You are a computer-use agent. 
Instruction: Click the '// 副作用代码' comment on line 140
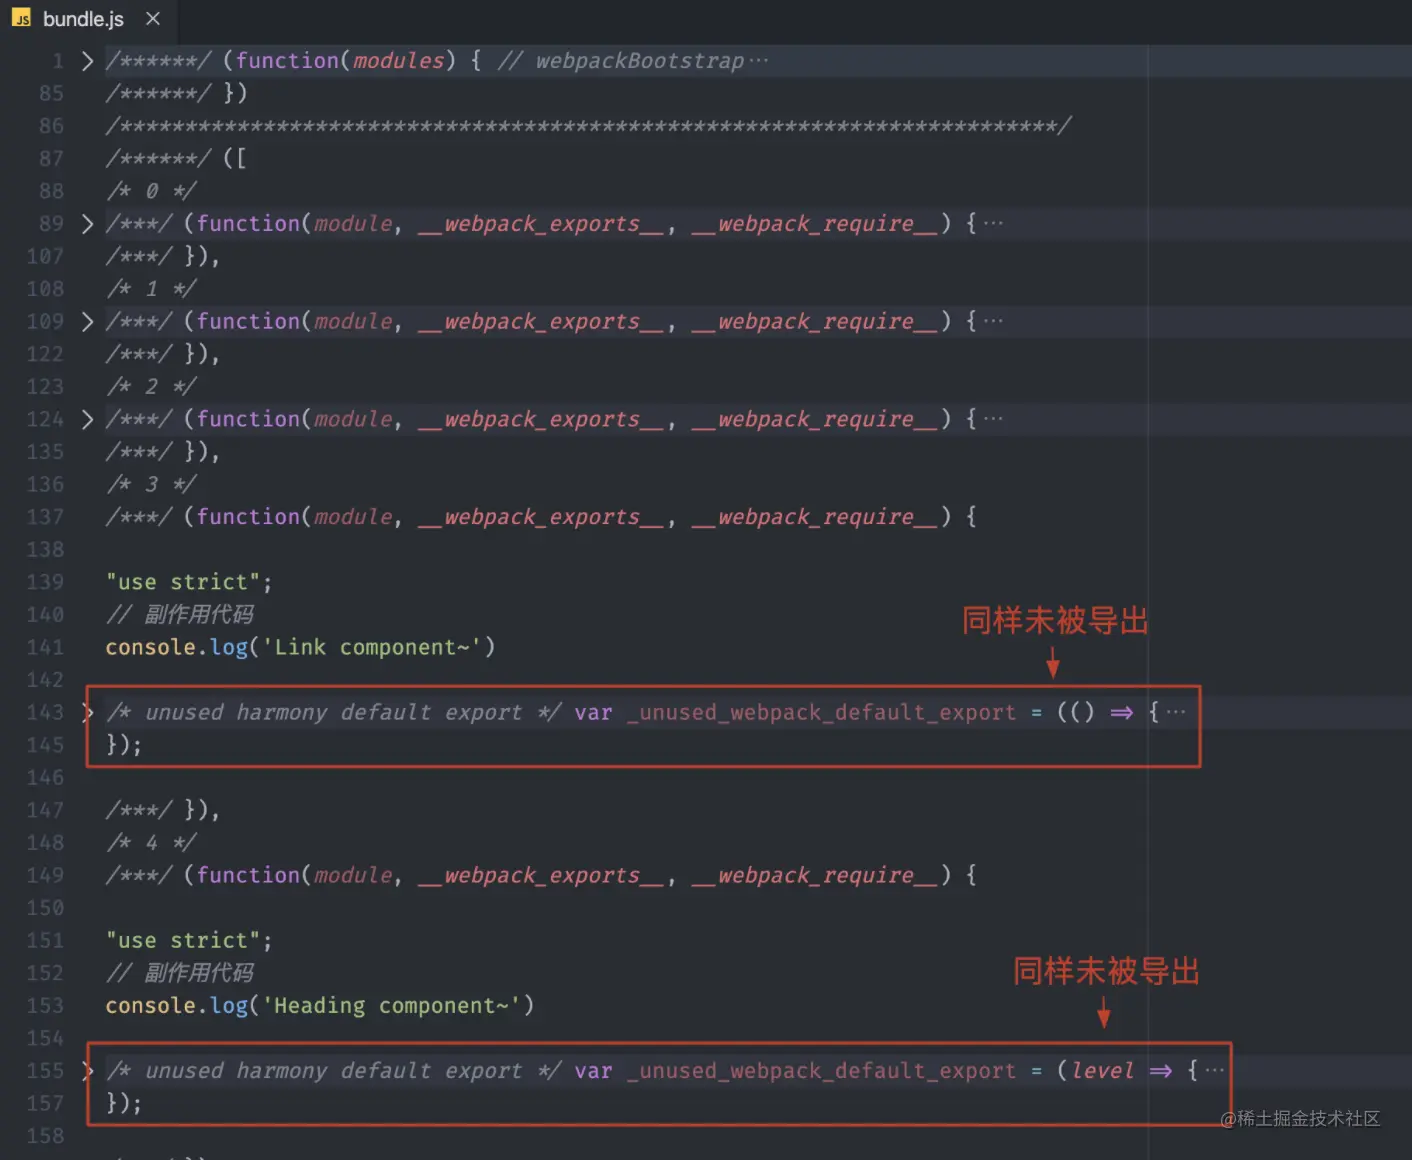180,615
